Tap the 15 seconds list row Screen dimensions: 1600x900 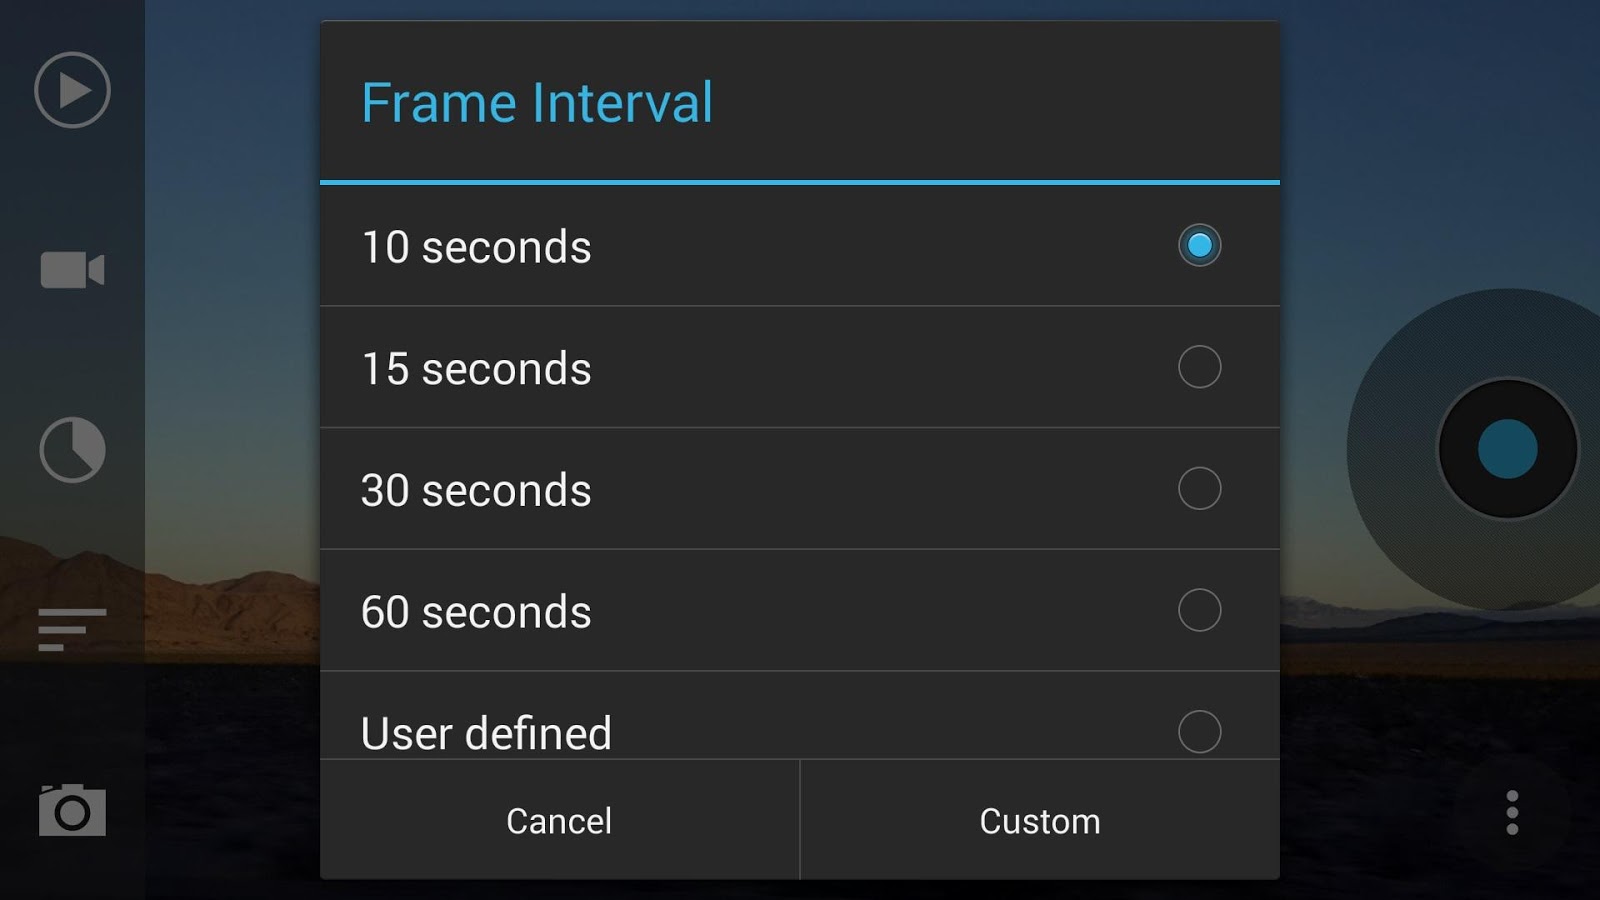tap(700, 368)
